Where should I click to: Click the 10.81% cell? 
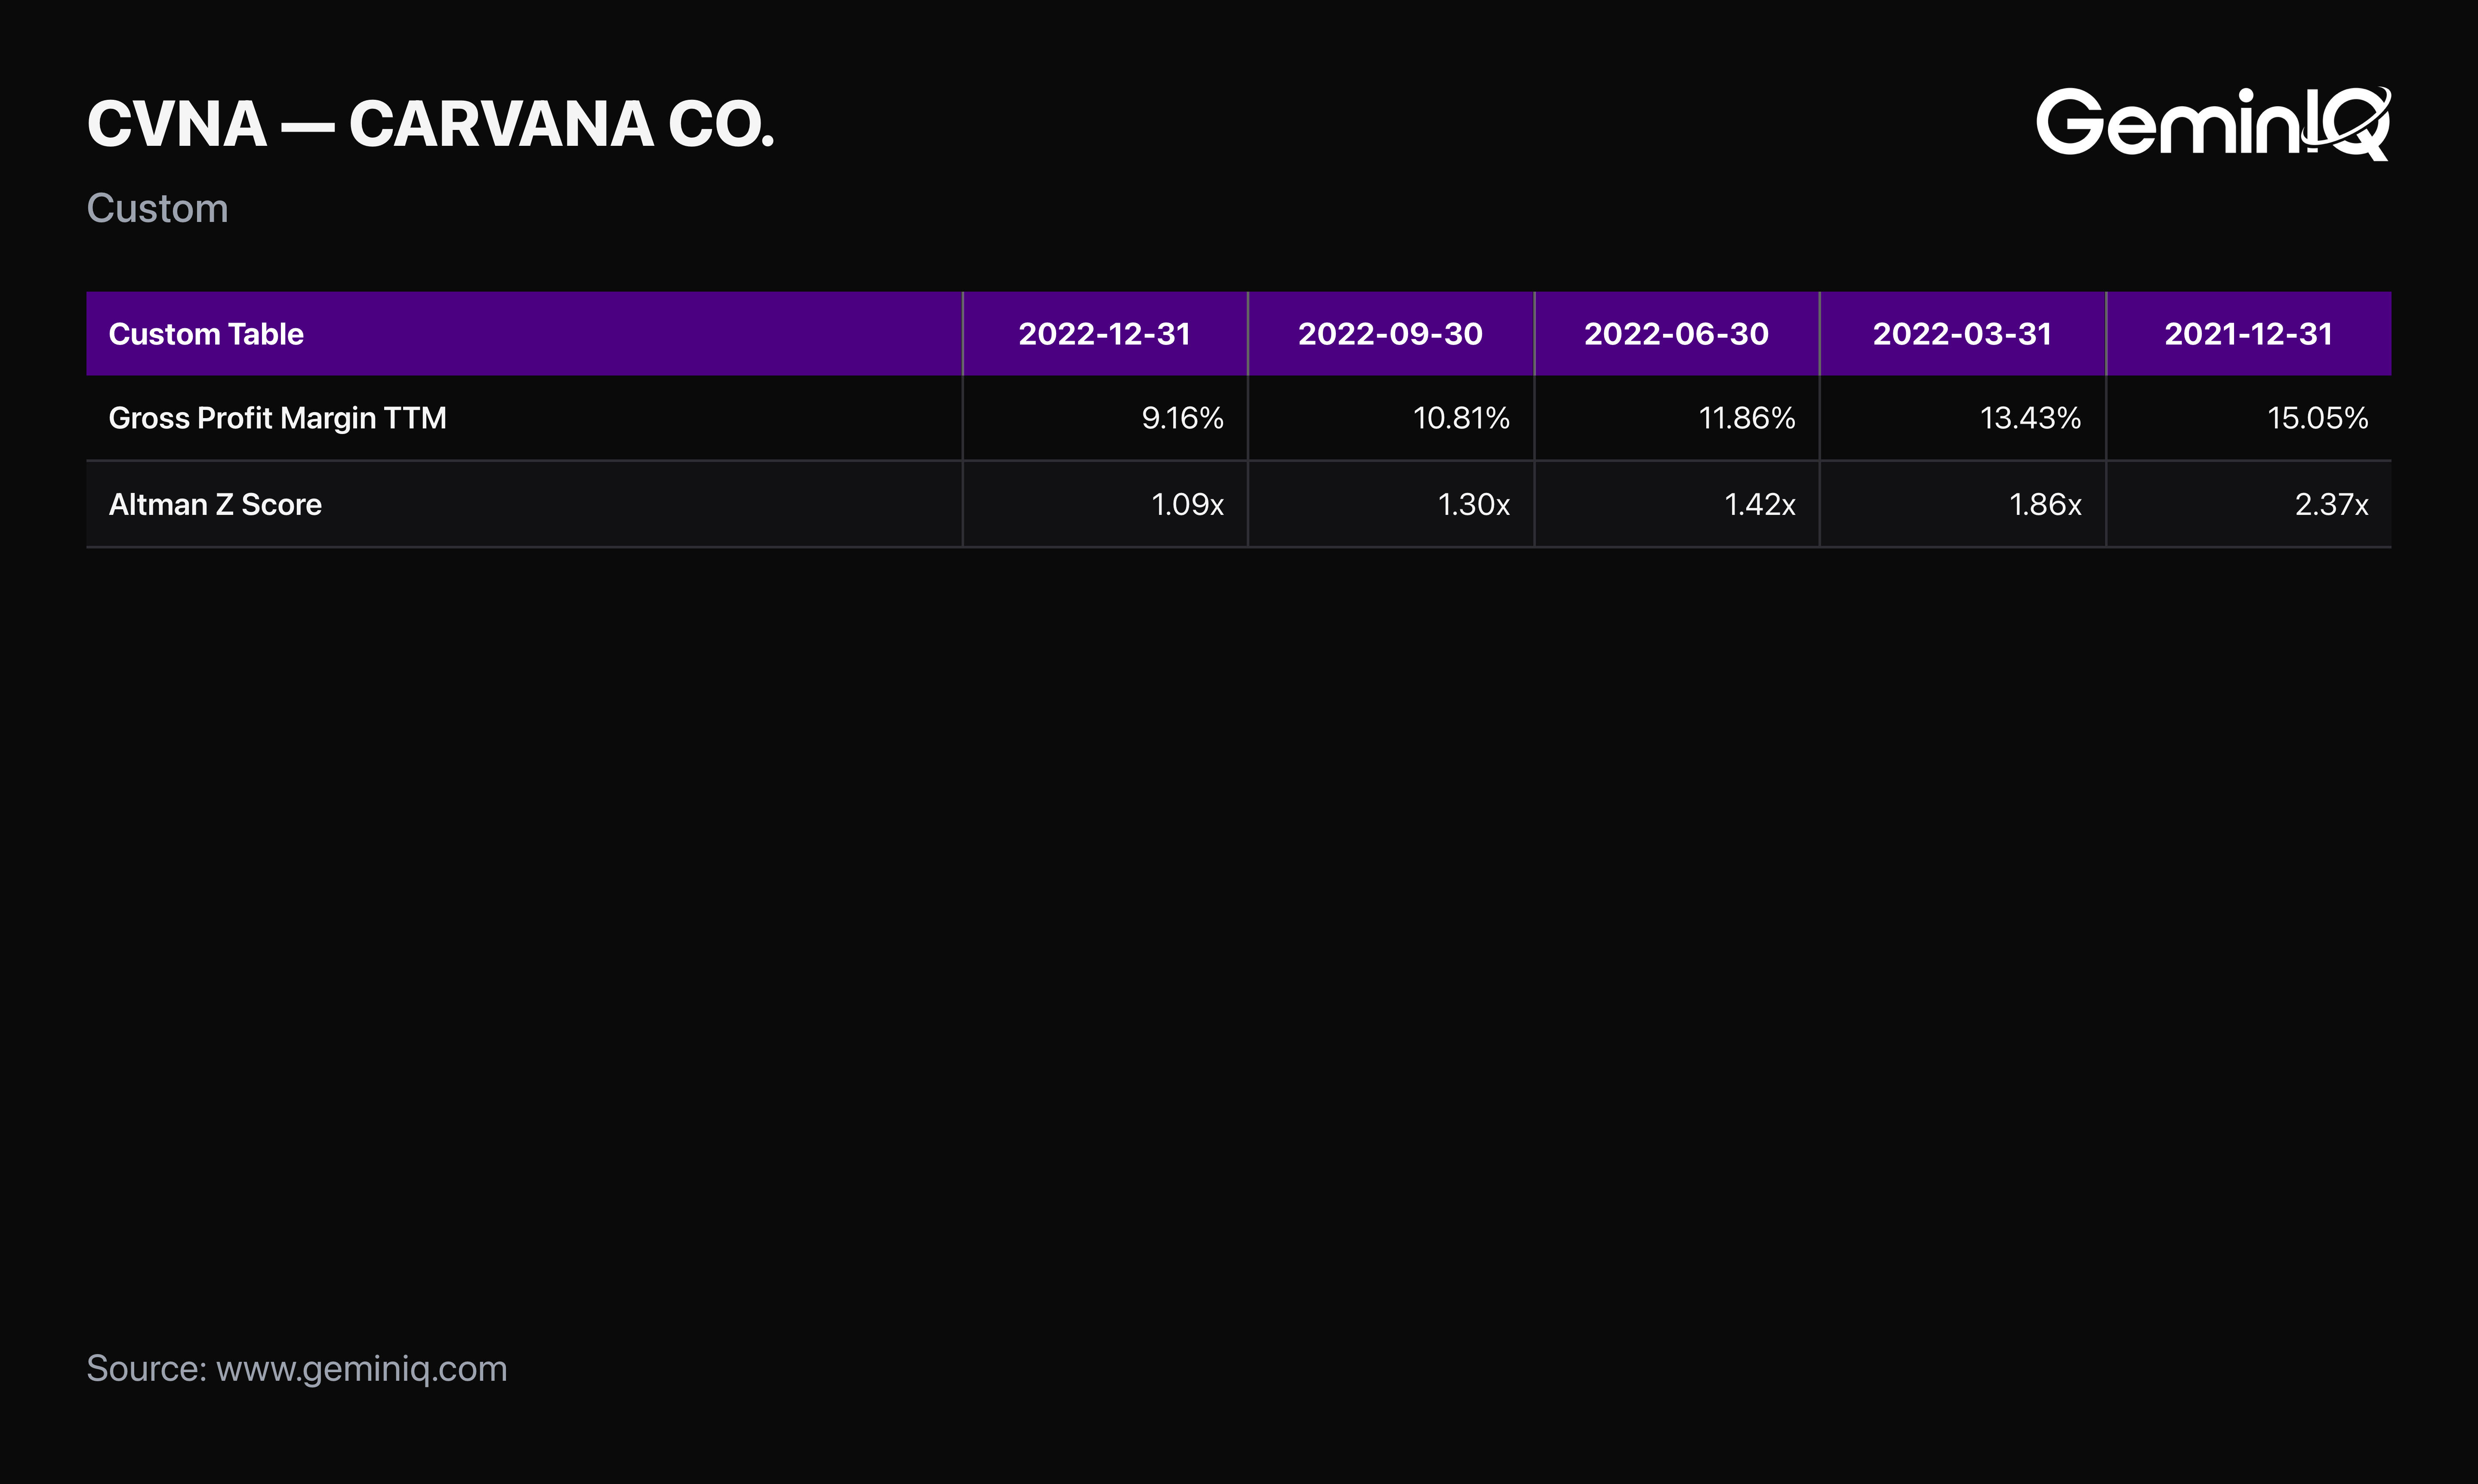point(1391,418)
